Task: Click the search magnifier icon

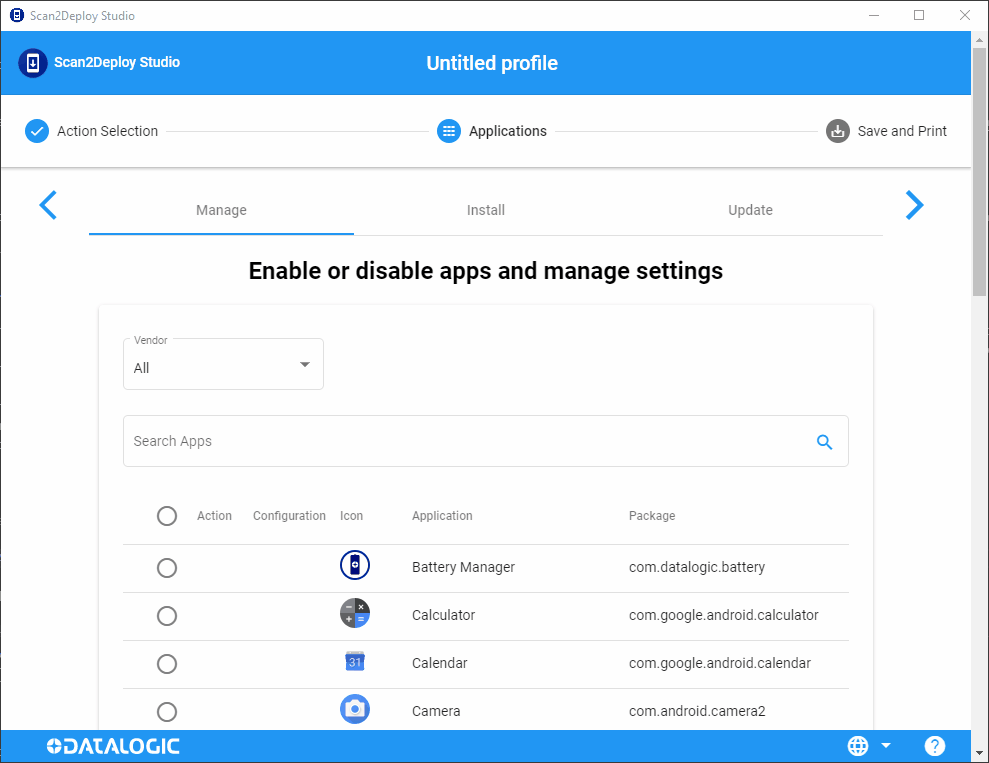Action: 824,442
